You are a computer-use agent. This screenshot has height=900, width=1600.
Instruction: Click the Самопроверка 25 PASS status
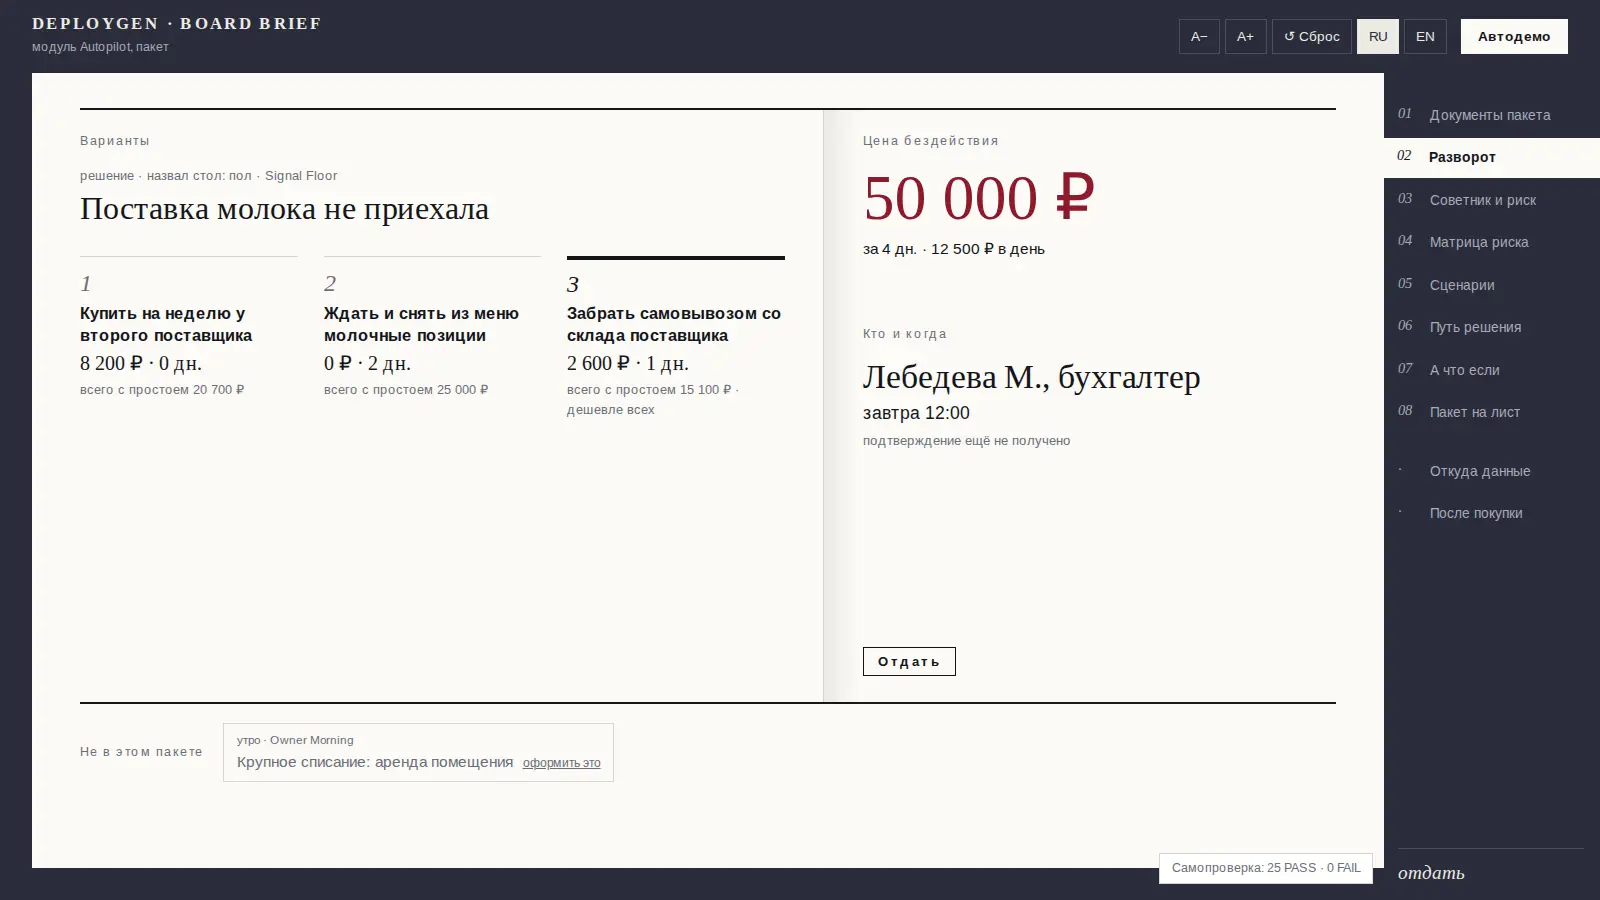(1266, 868)
